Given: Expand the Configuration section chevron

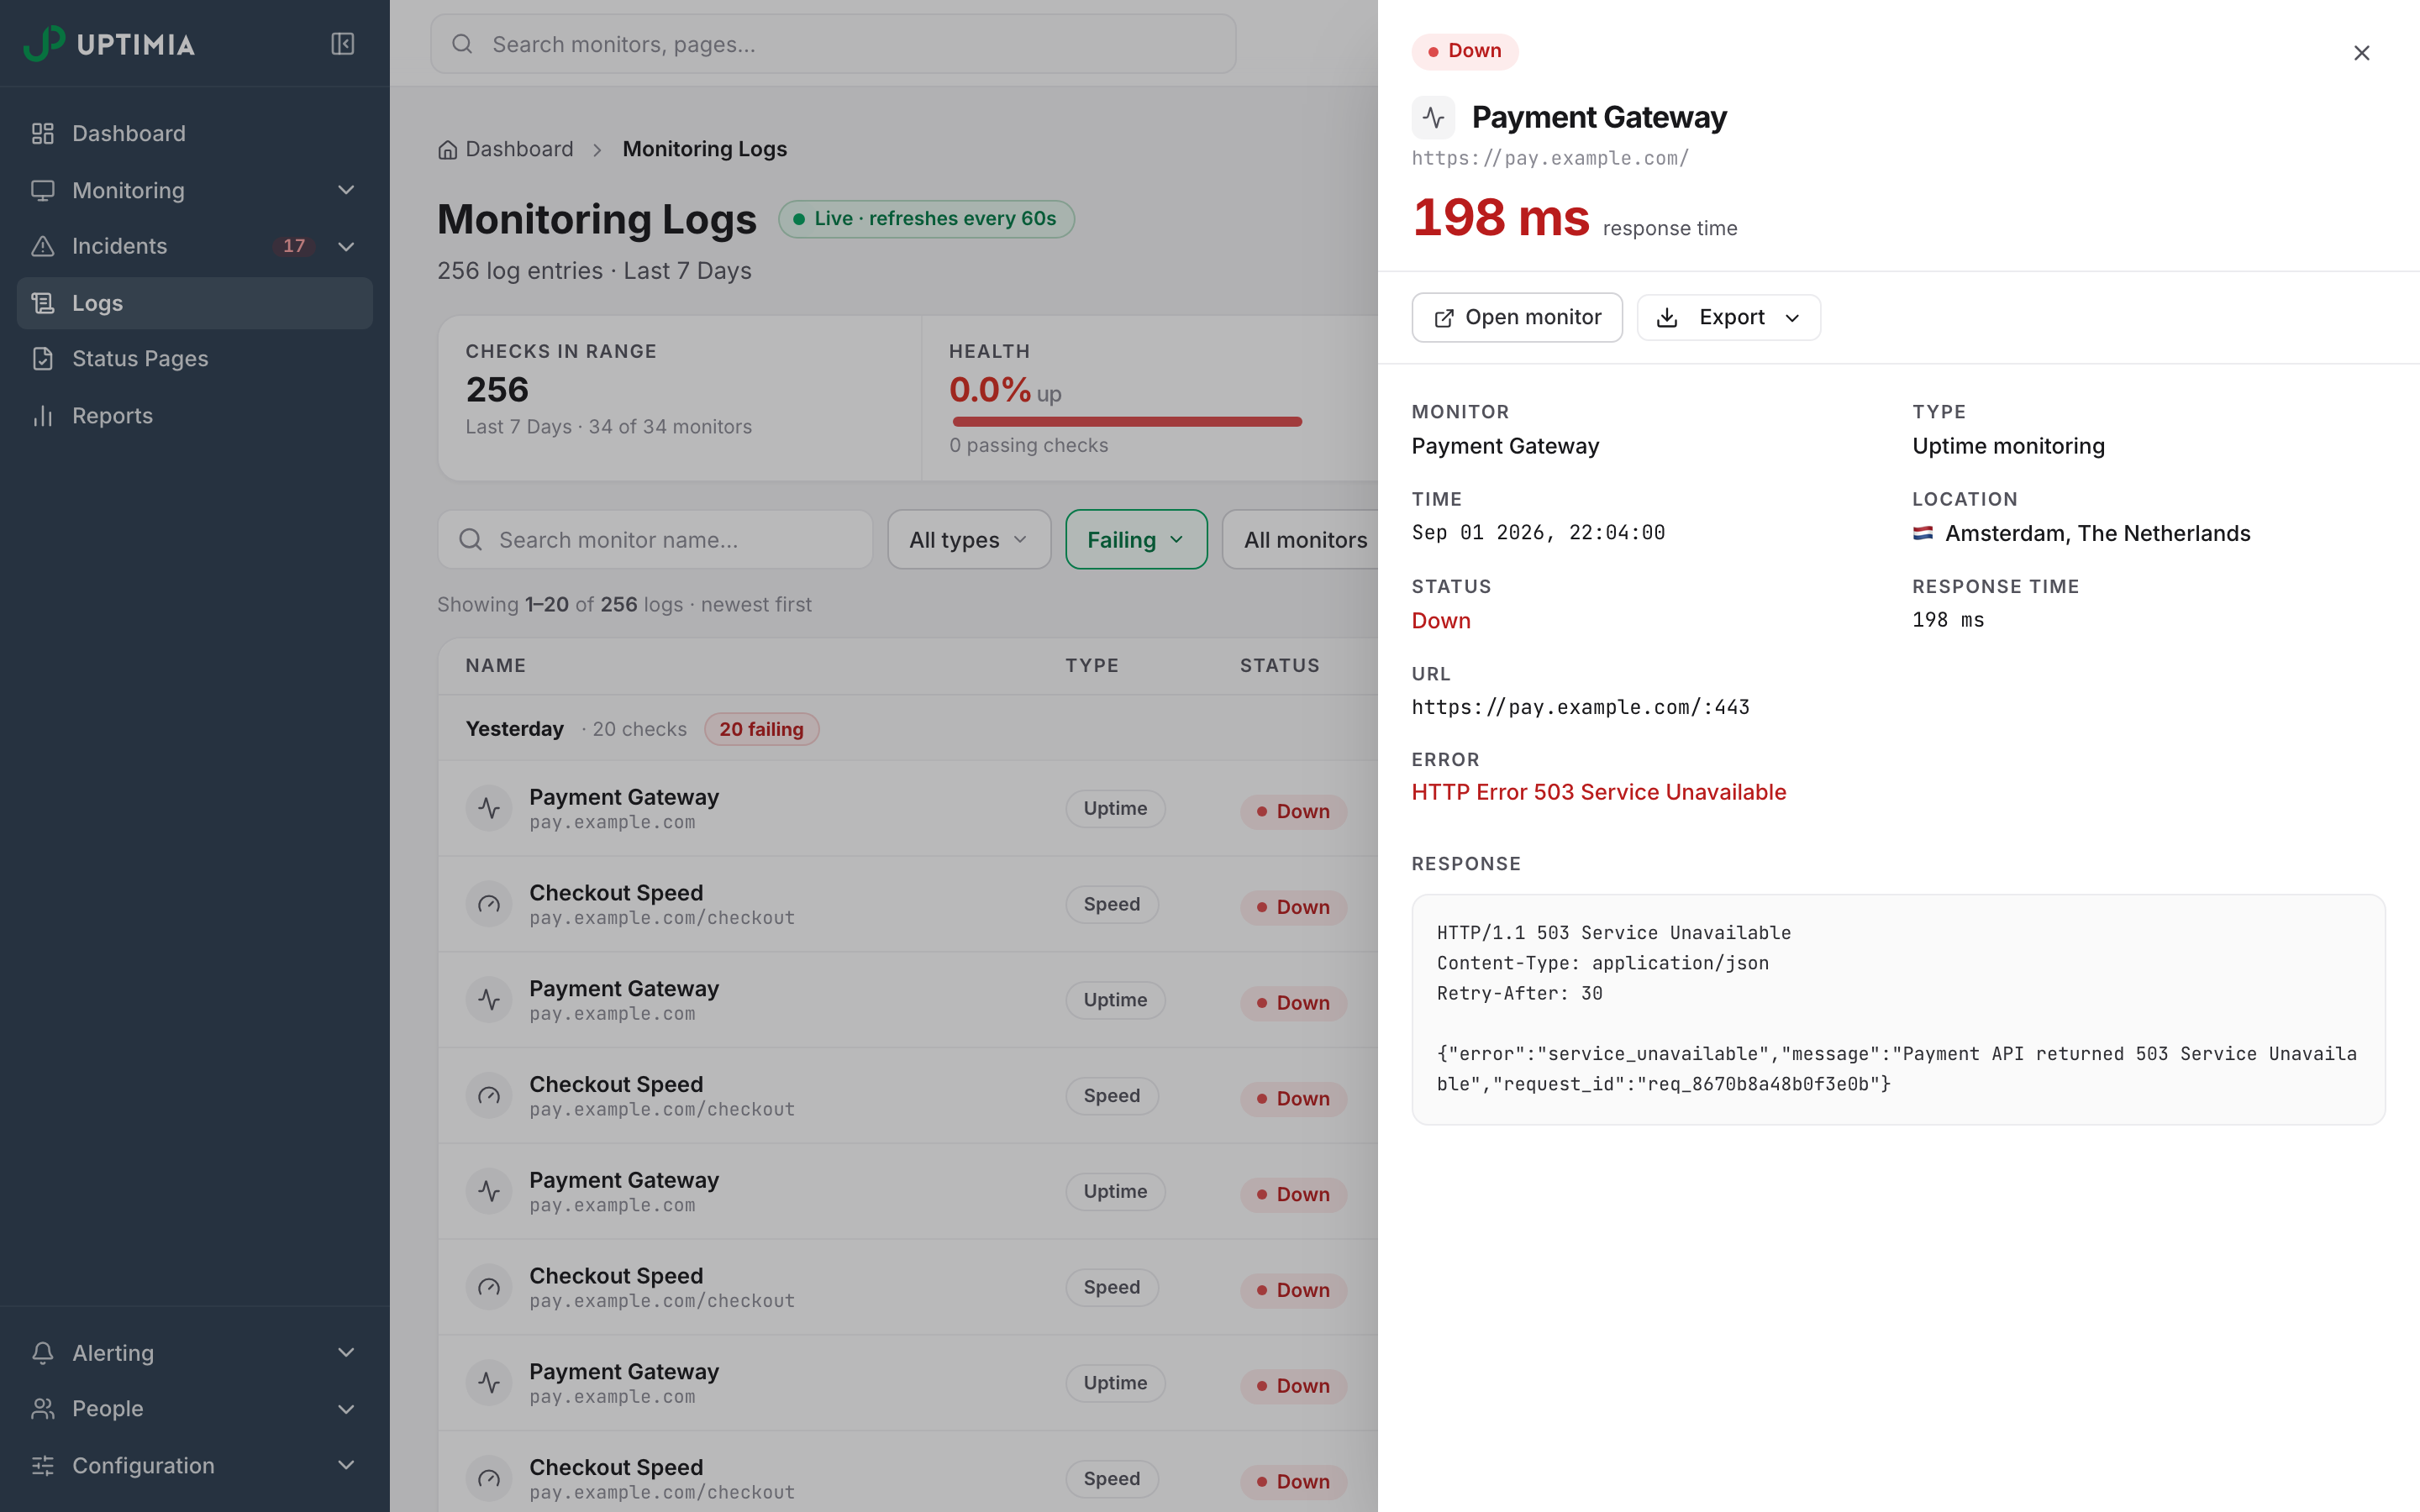Looking at the screenshot, I should point(346,1466).
